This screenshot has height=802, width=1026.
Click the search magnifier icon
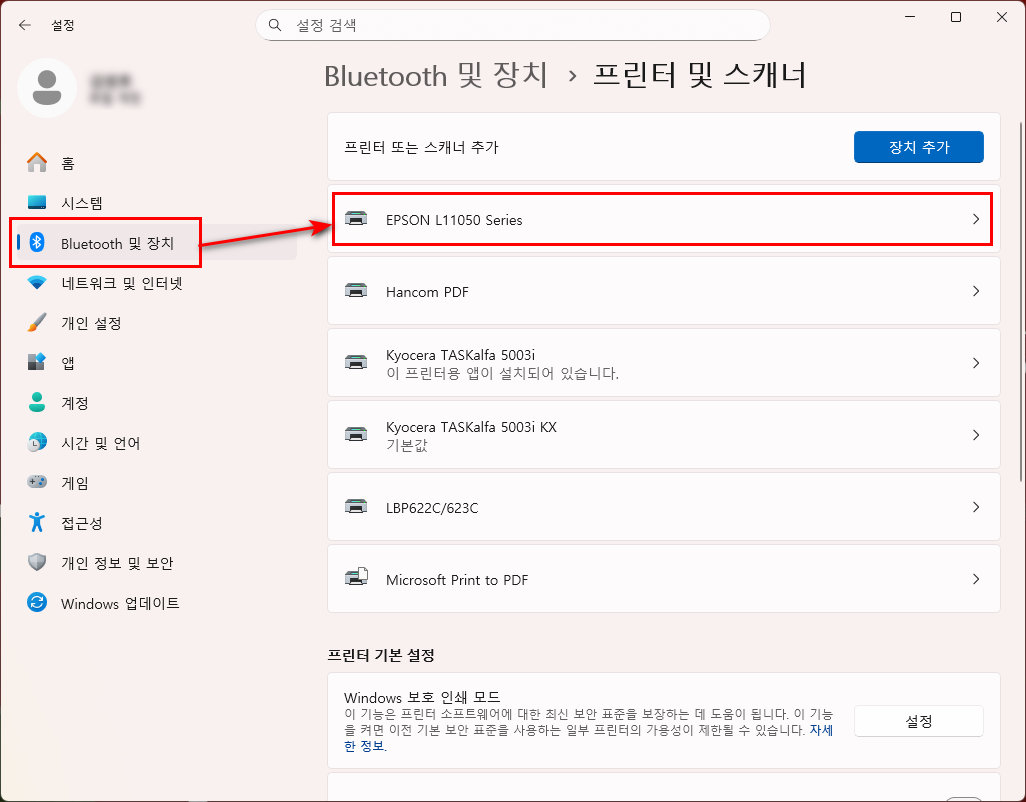pos(275,25)
